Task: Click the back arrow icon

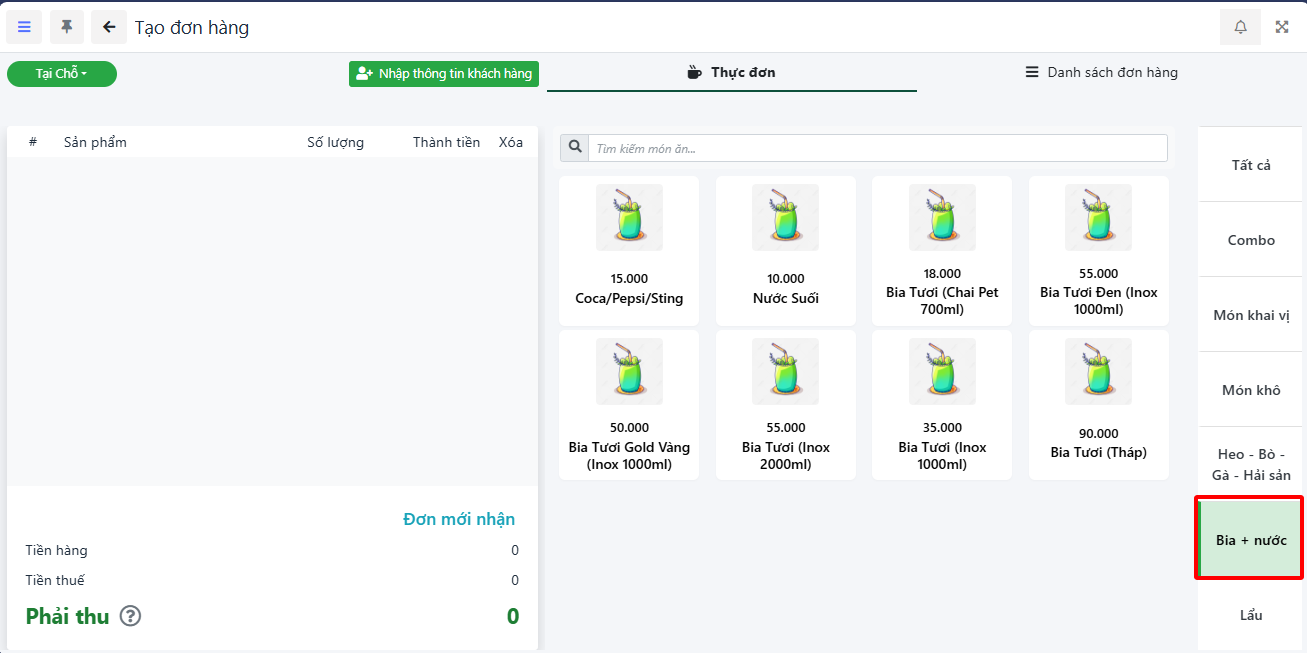Action: (x=109, y=27)
